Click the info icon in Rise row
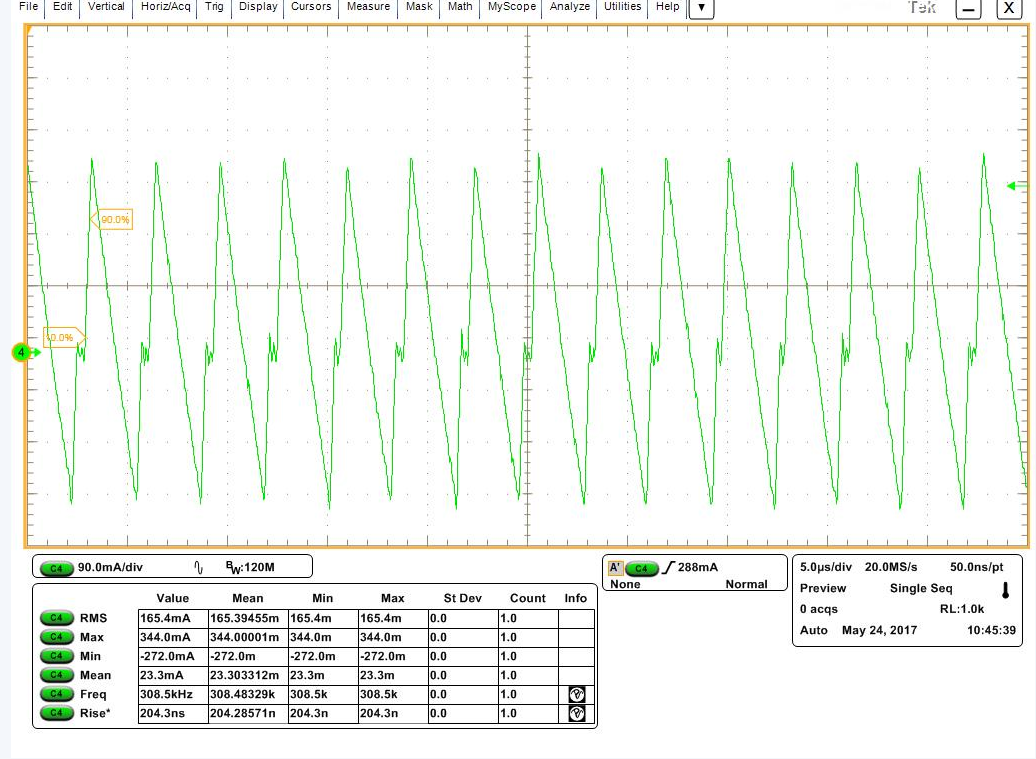 click(x=576, y=713)
